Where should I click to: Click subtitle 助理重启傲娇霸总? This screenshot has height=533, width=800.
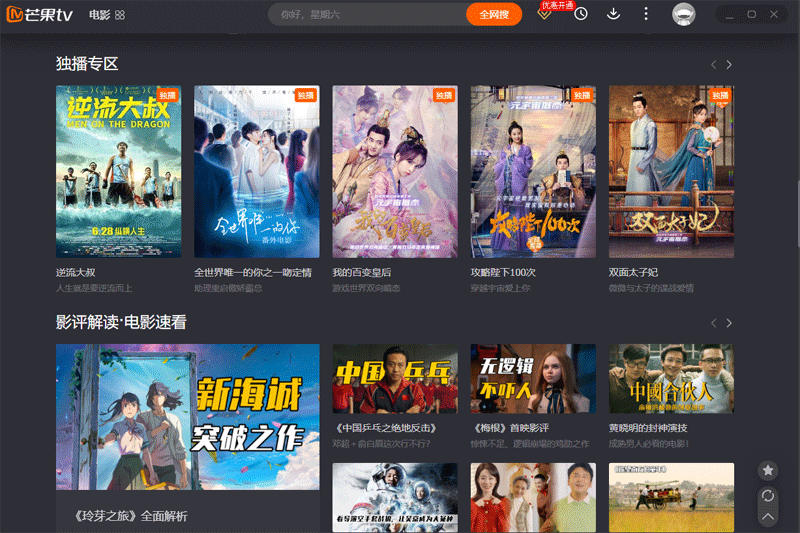coord(228,288)
